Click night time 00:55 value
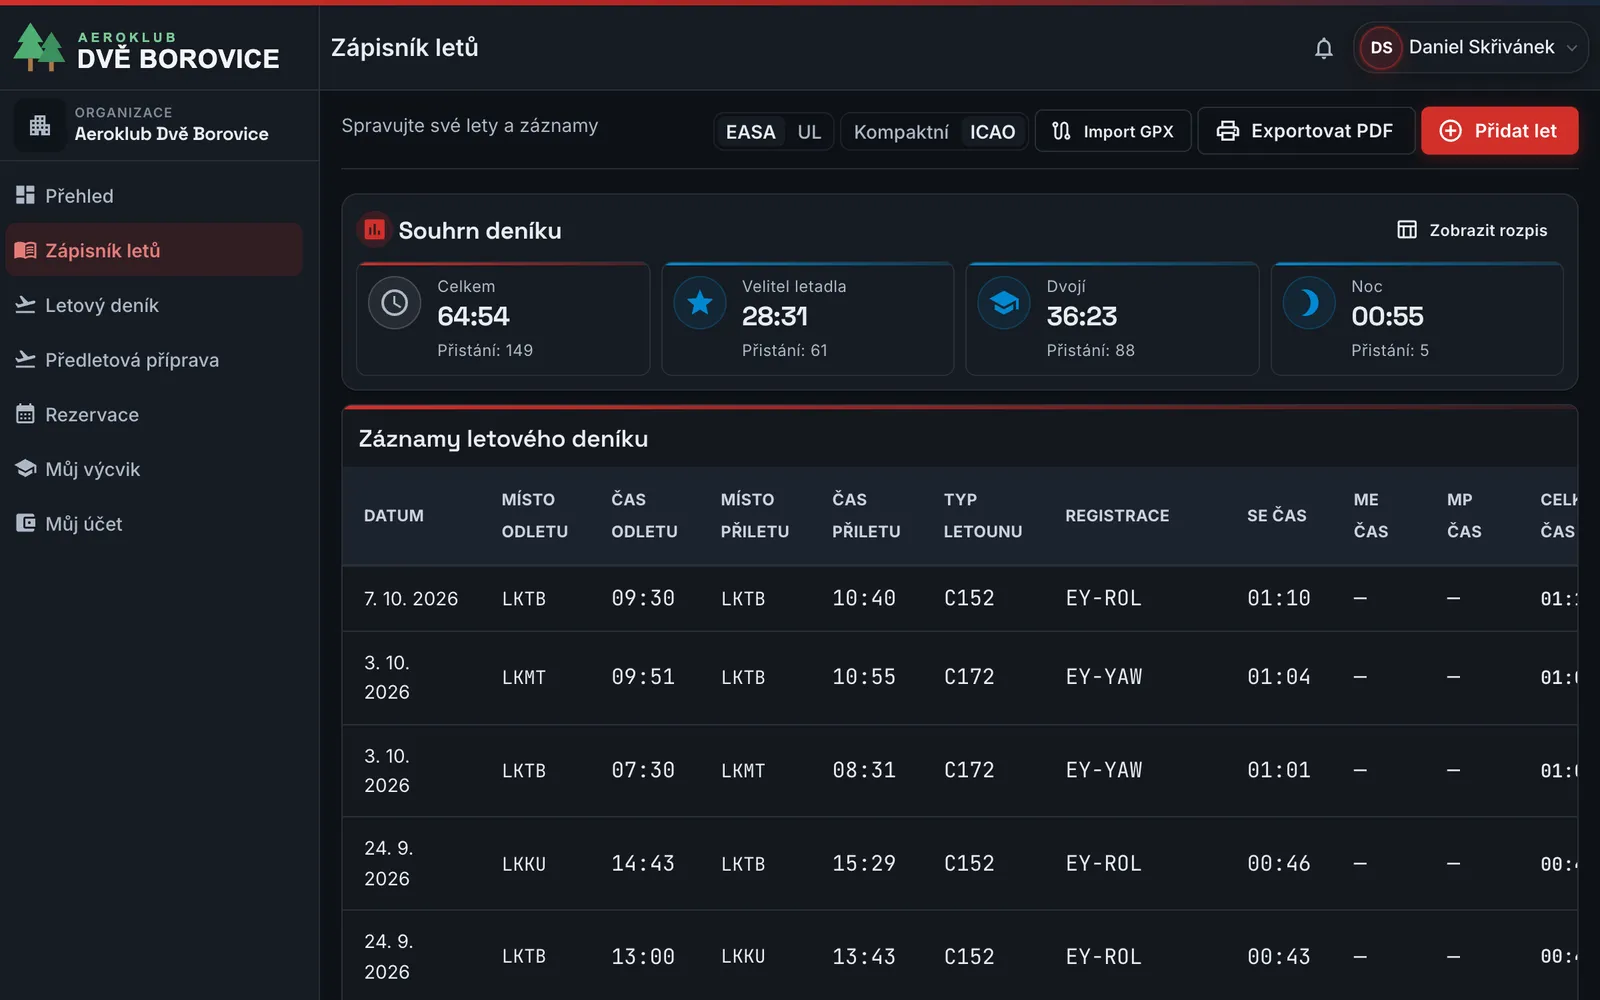1600x1000 pixels. pos(1387,317)
